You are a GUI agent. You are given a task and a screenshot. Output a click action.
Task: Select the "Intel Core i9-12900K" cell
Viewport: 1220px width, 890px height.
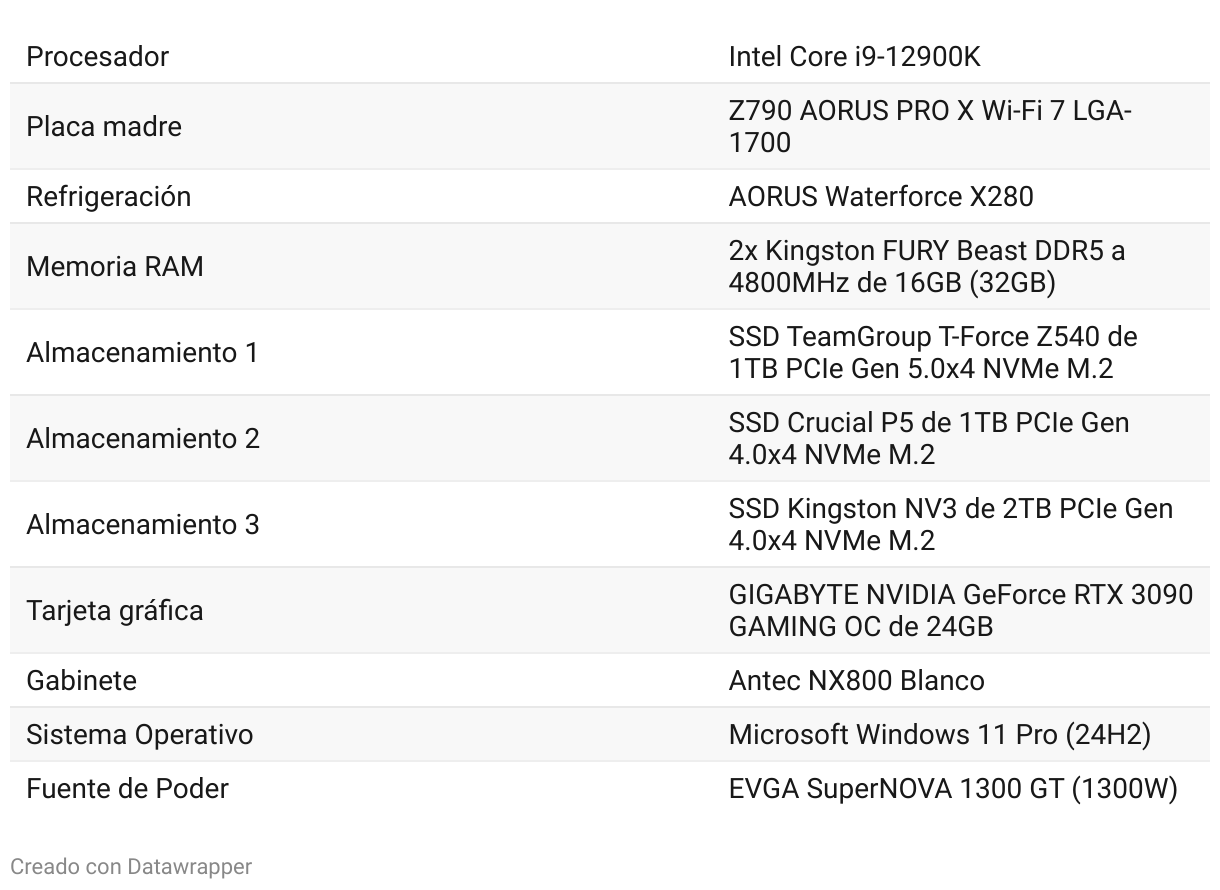[854, 57]
